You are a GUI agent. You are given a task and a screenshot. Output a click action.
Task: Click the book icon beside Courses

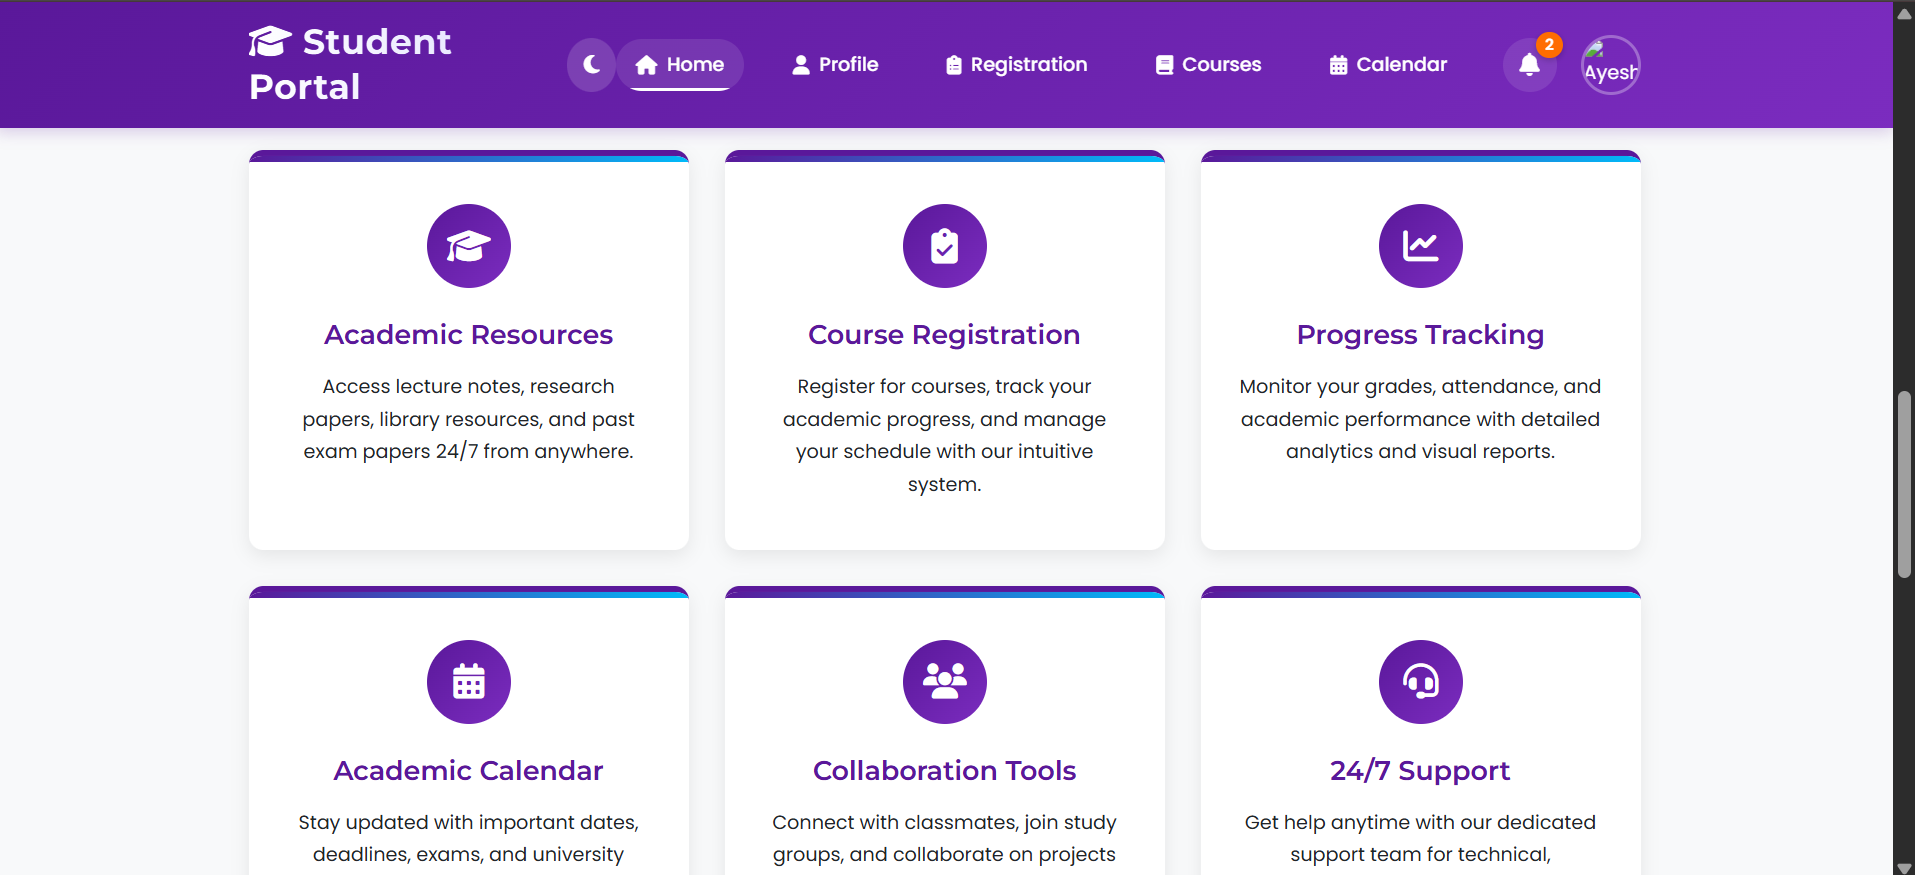coord(1164,65)
